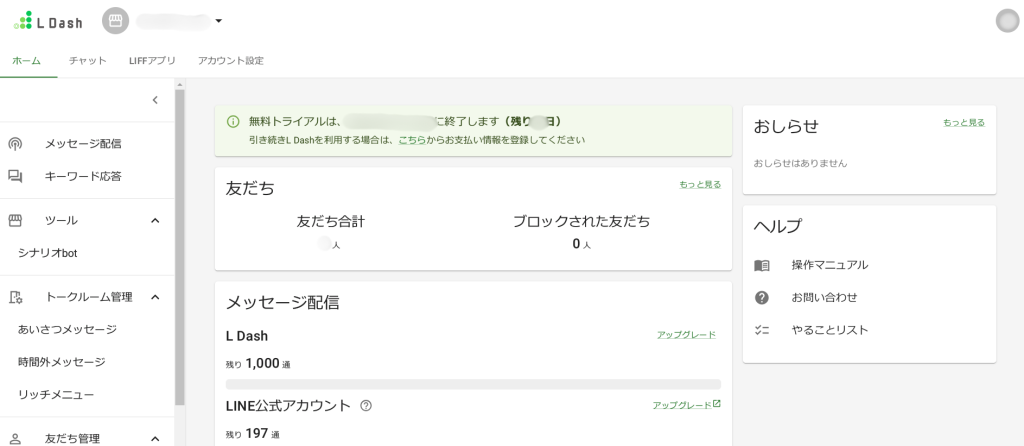Switch to the チャット tab
This screenshot has height=446, width=1024.
(88, 61)
